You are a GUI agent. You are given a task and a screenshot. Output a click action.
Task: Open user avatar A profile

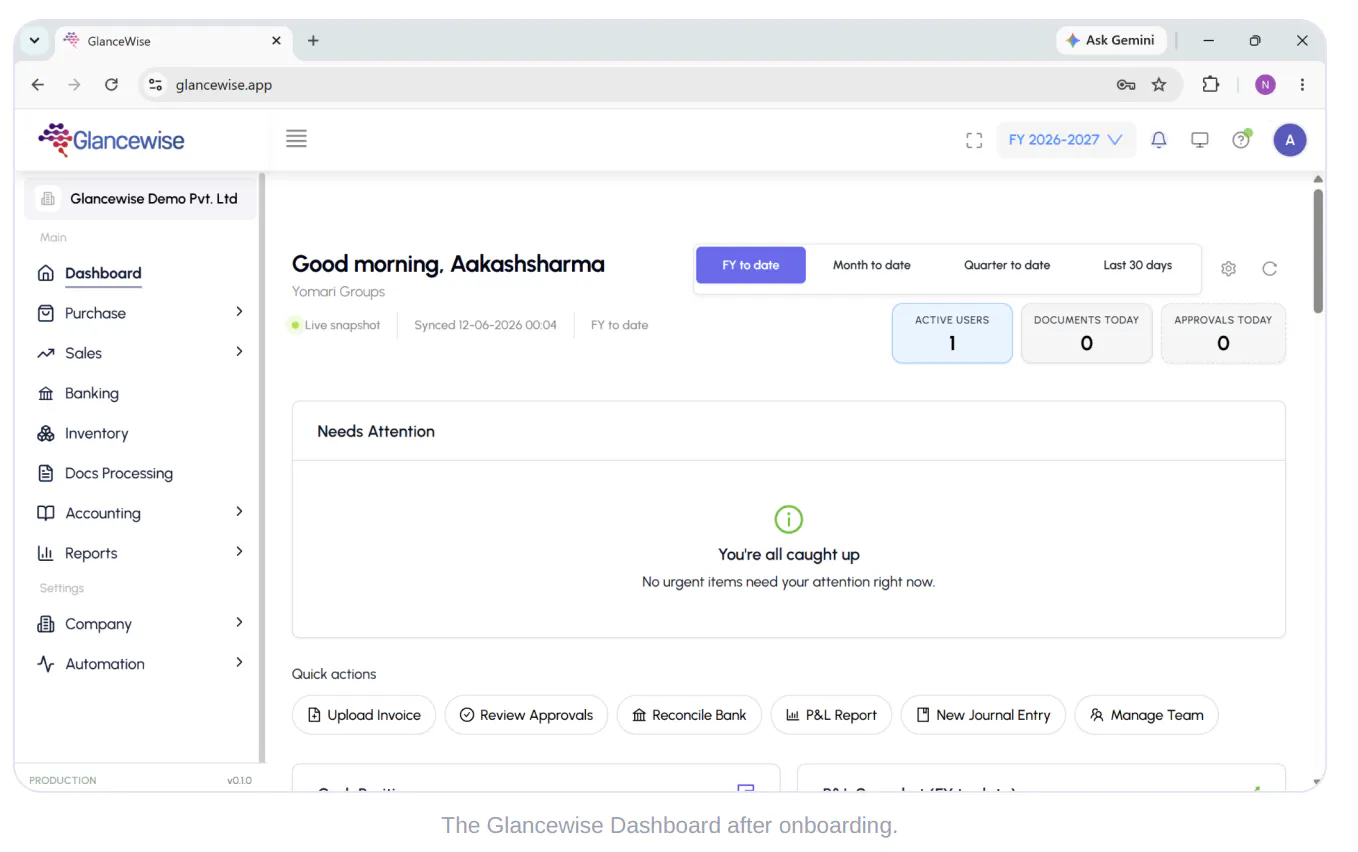click(x=1290, y=140)
